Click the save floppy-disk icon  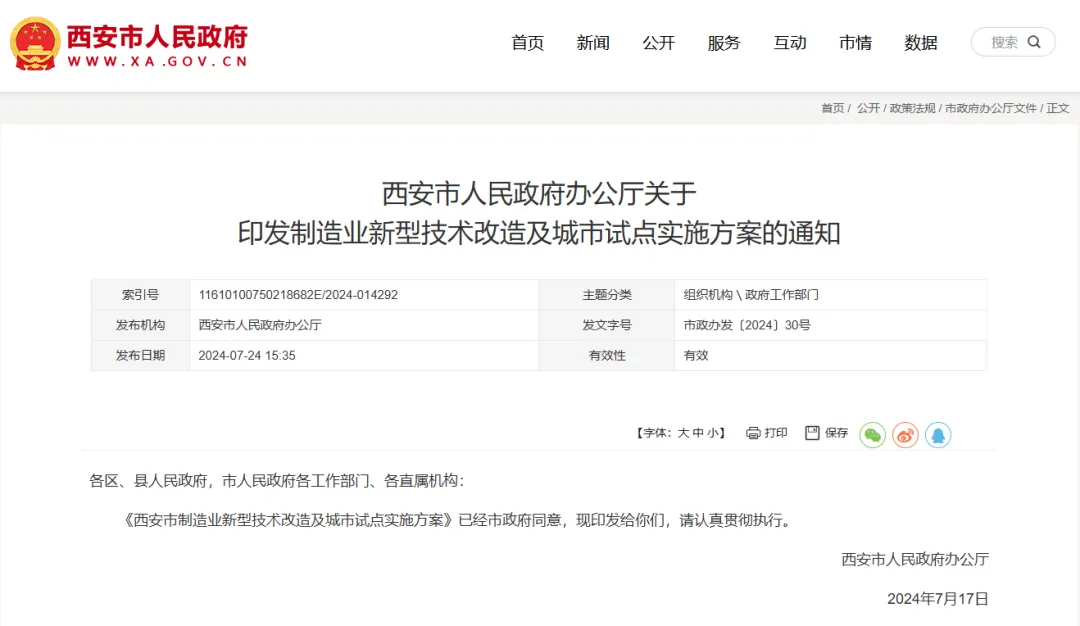point(812,432)
